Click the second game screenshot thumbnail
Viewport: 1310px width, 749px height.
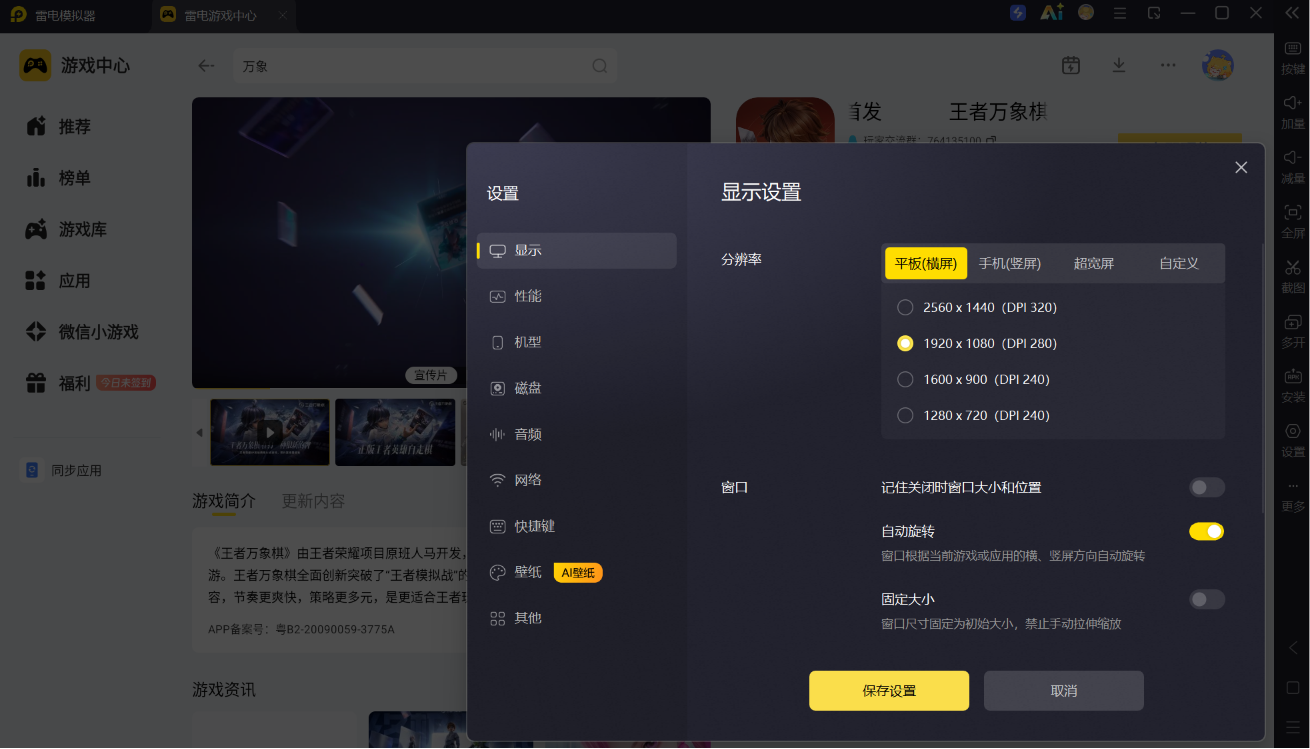point(395,432)
